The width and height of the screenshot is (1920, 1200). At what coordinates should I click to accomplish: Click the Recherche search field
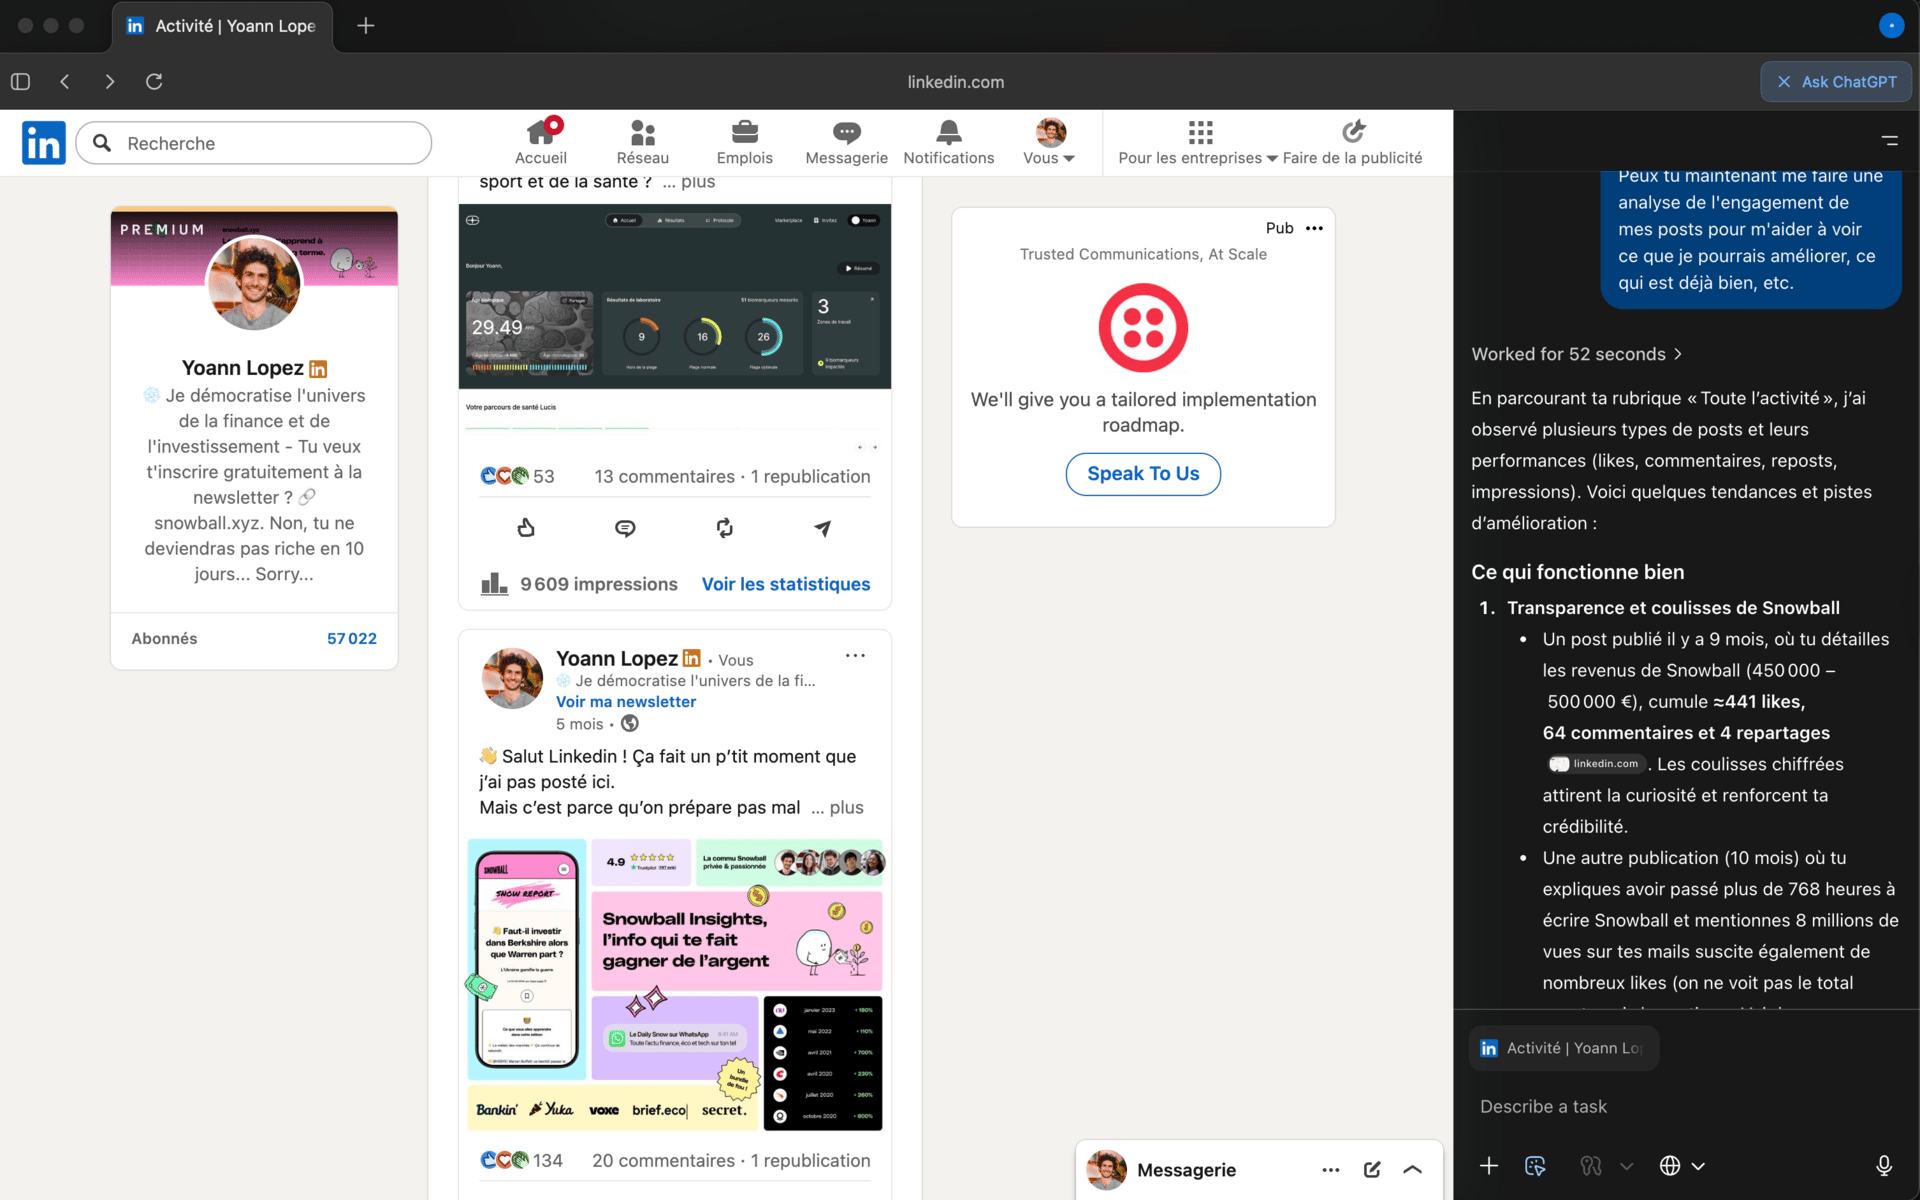(x=254, y=143)
